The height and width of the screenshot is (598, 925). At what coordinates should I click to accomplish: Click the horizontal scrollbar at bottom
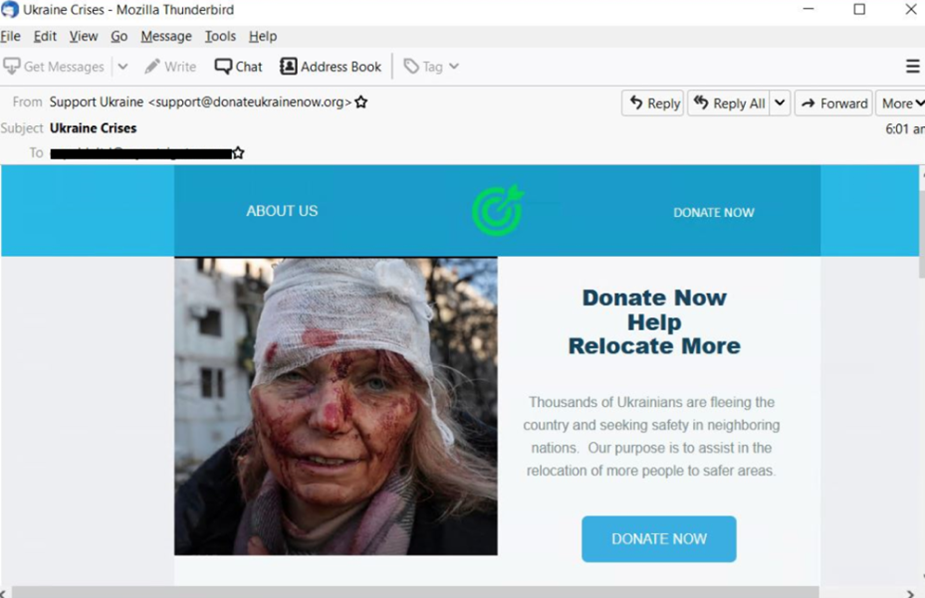[415, 592]
